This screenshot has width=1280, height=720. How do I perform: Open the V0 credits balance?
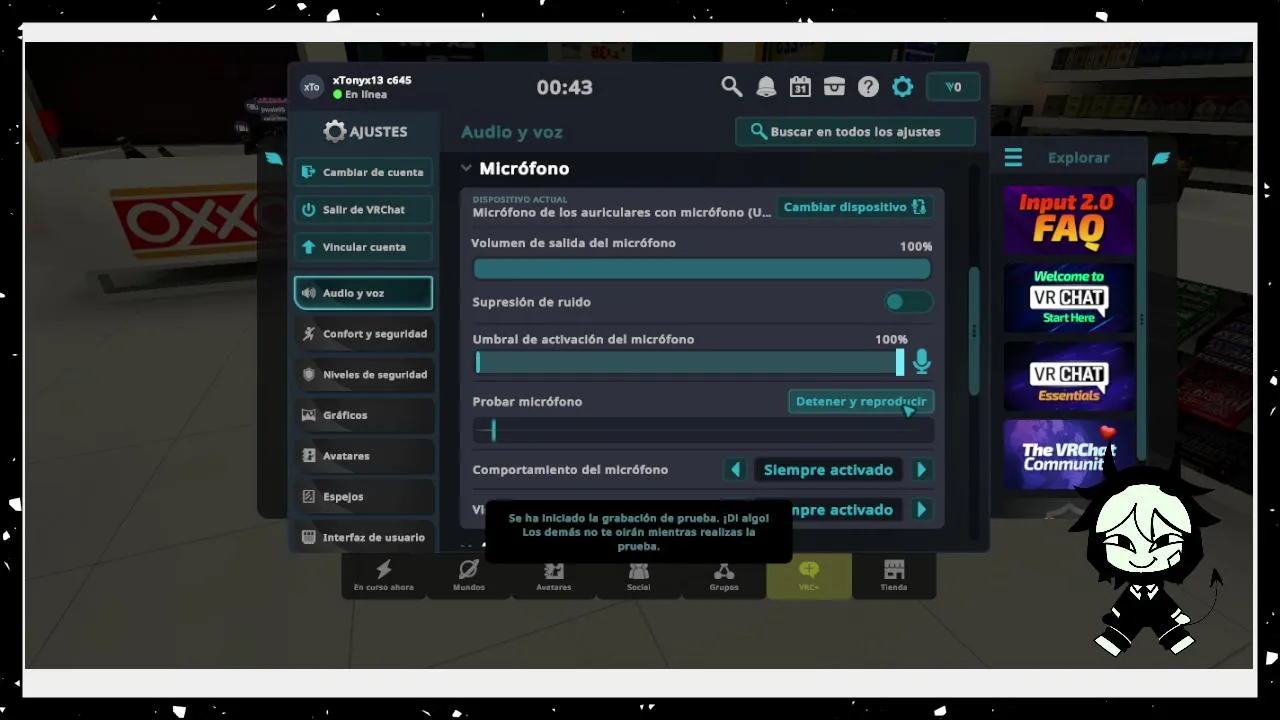click(x=953, y=87)
